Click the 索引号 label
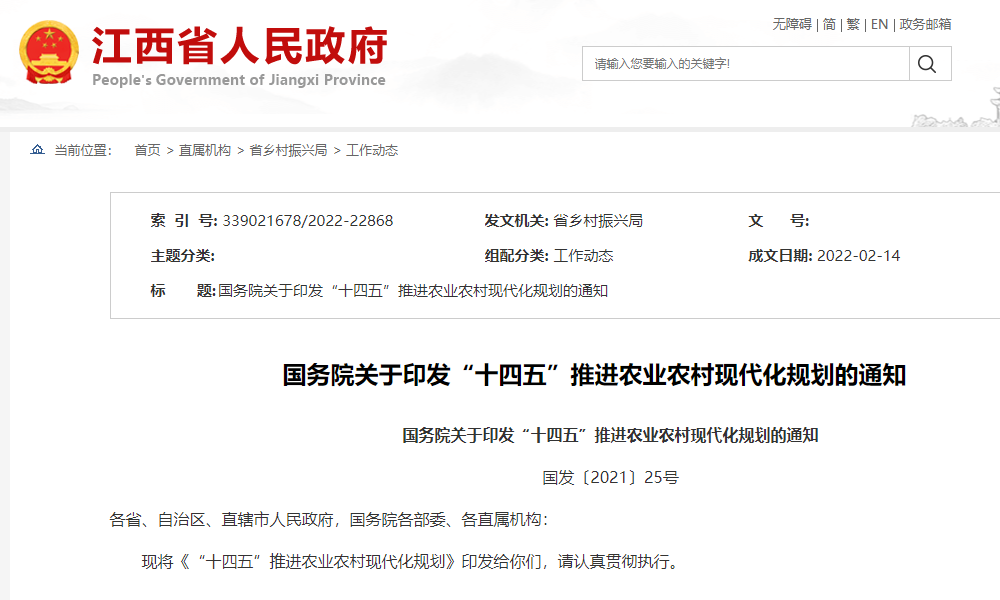Image resolution: width=1000 pixels, height=600 pixels. (x=184, y=221)
